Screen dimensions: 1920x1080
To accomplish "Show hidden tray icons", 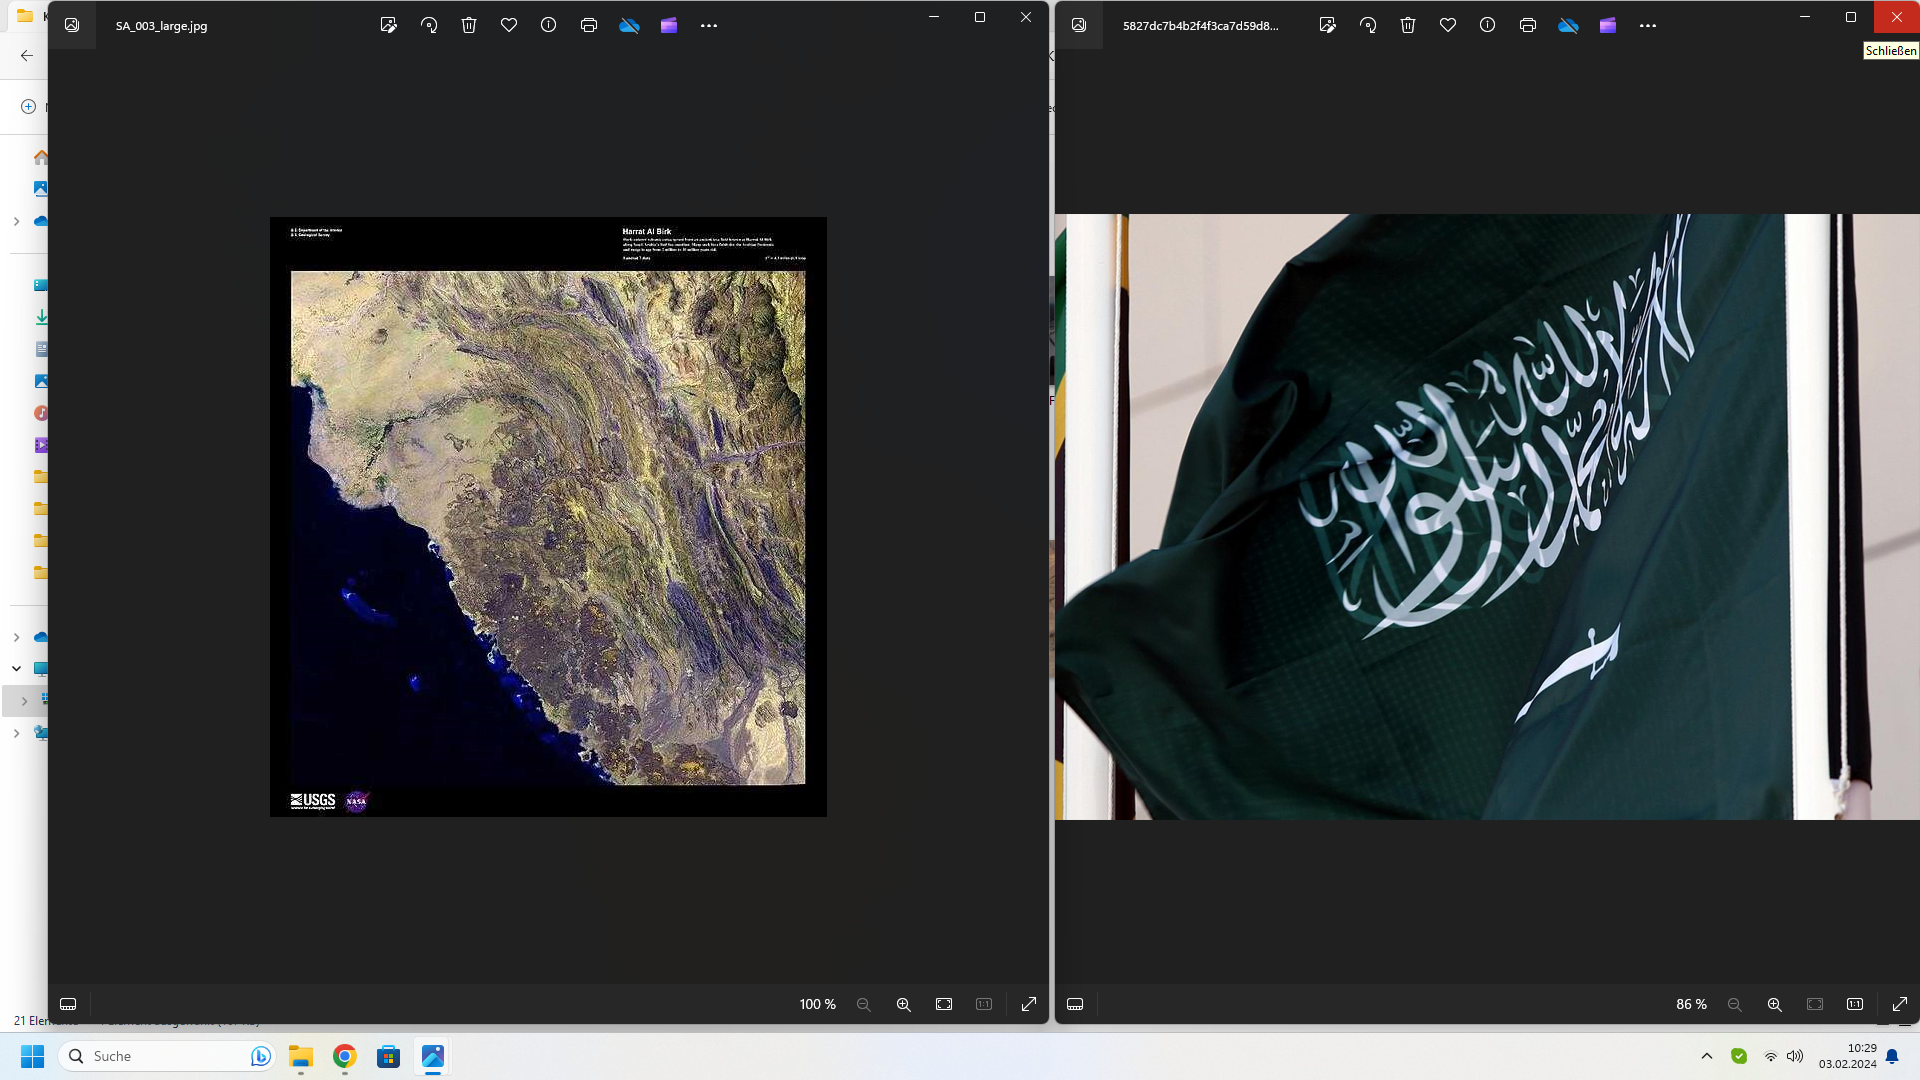I will (x=1707, y=1056).
